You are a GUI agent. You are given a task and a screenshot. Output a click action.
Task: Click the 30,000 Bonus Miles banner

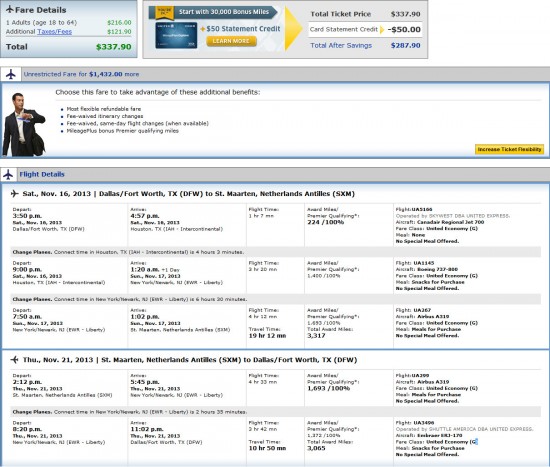(x=213, y=12)
